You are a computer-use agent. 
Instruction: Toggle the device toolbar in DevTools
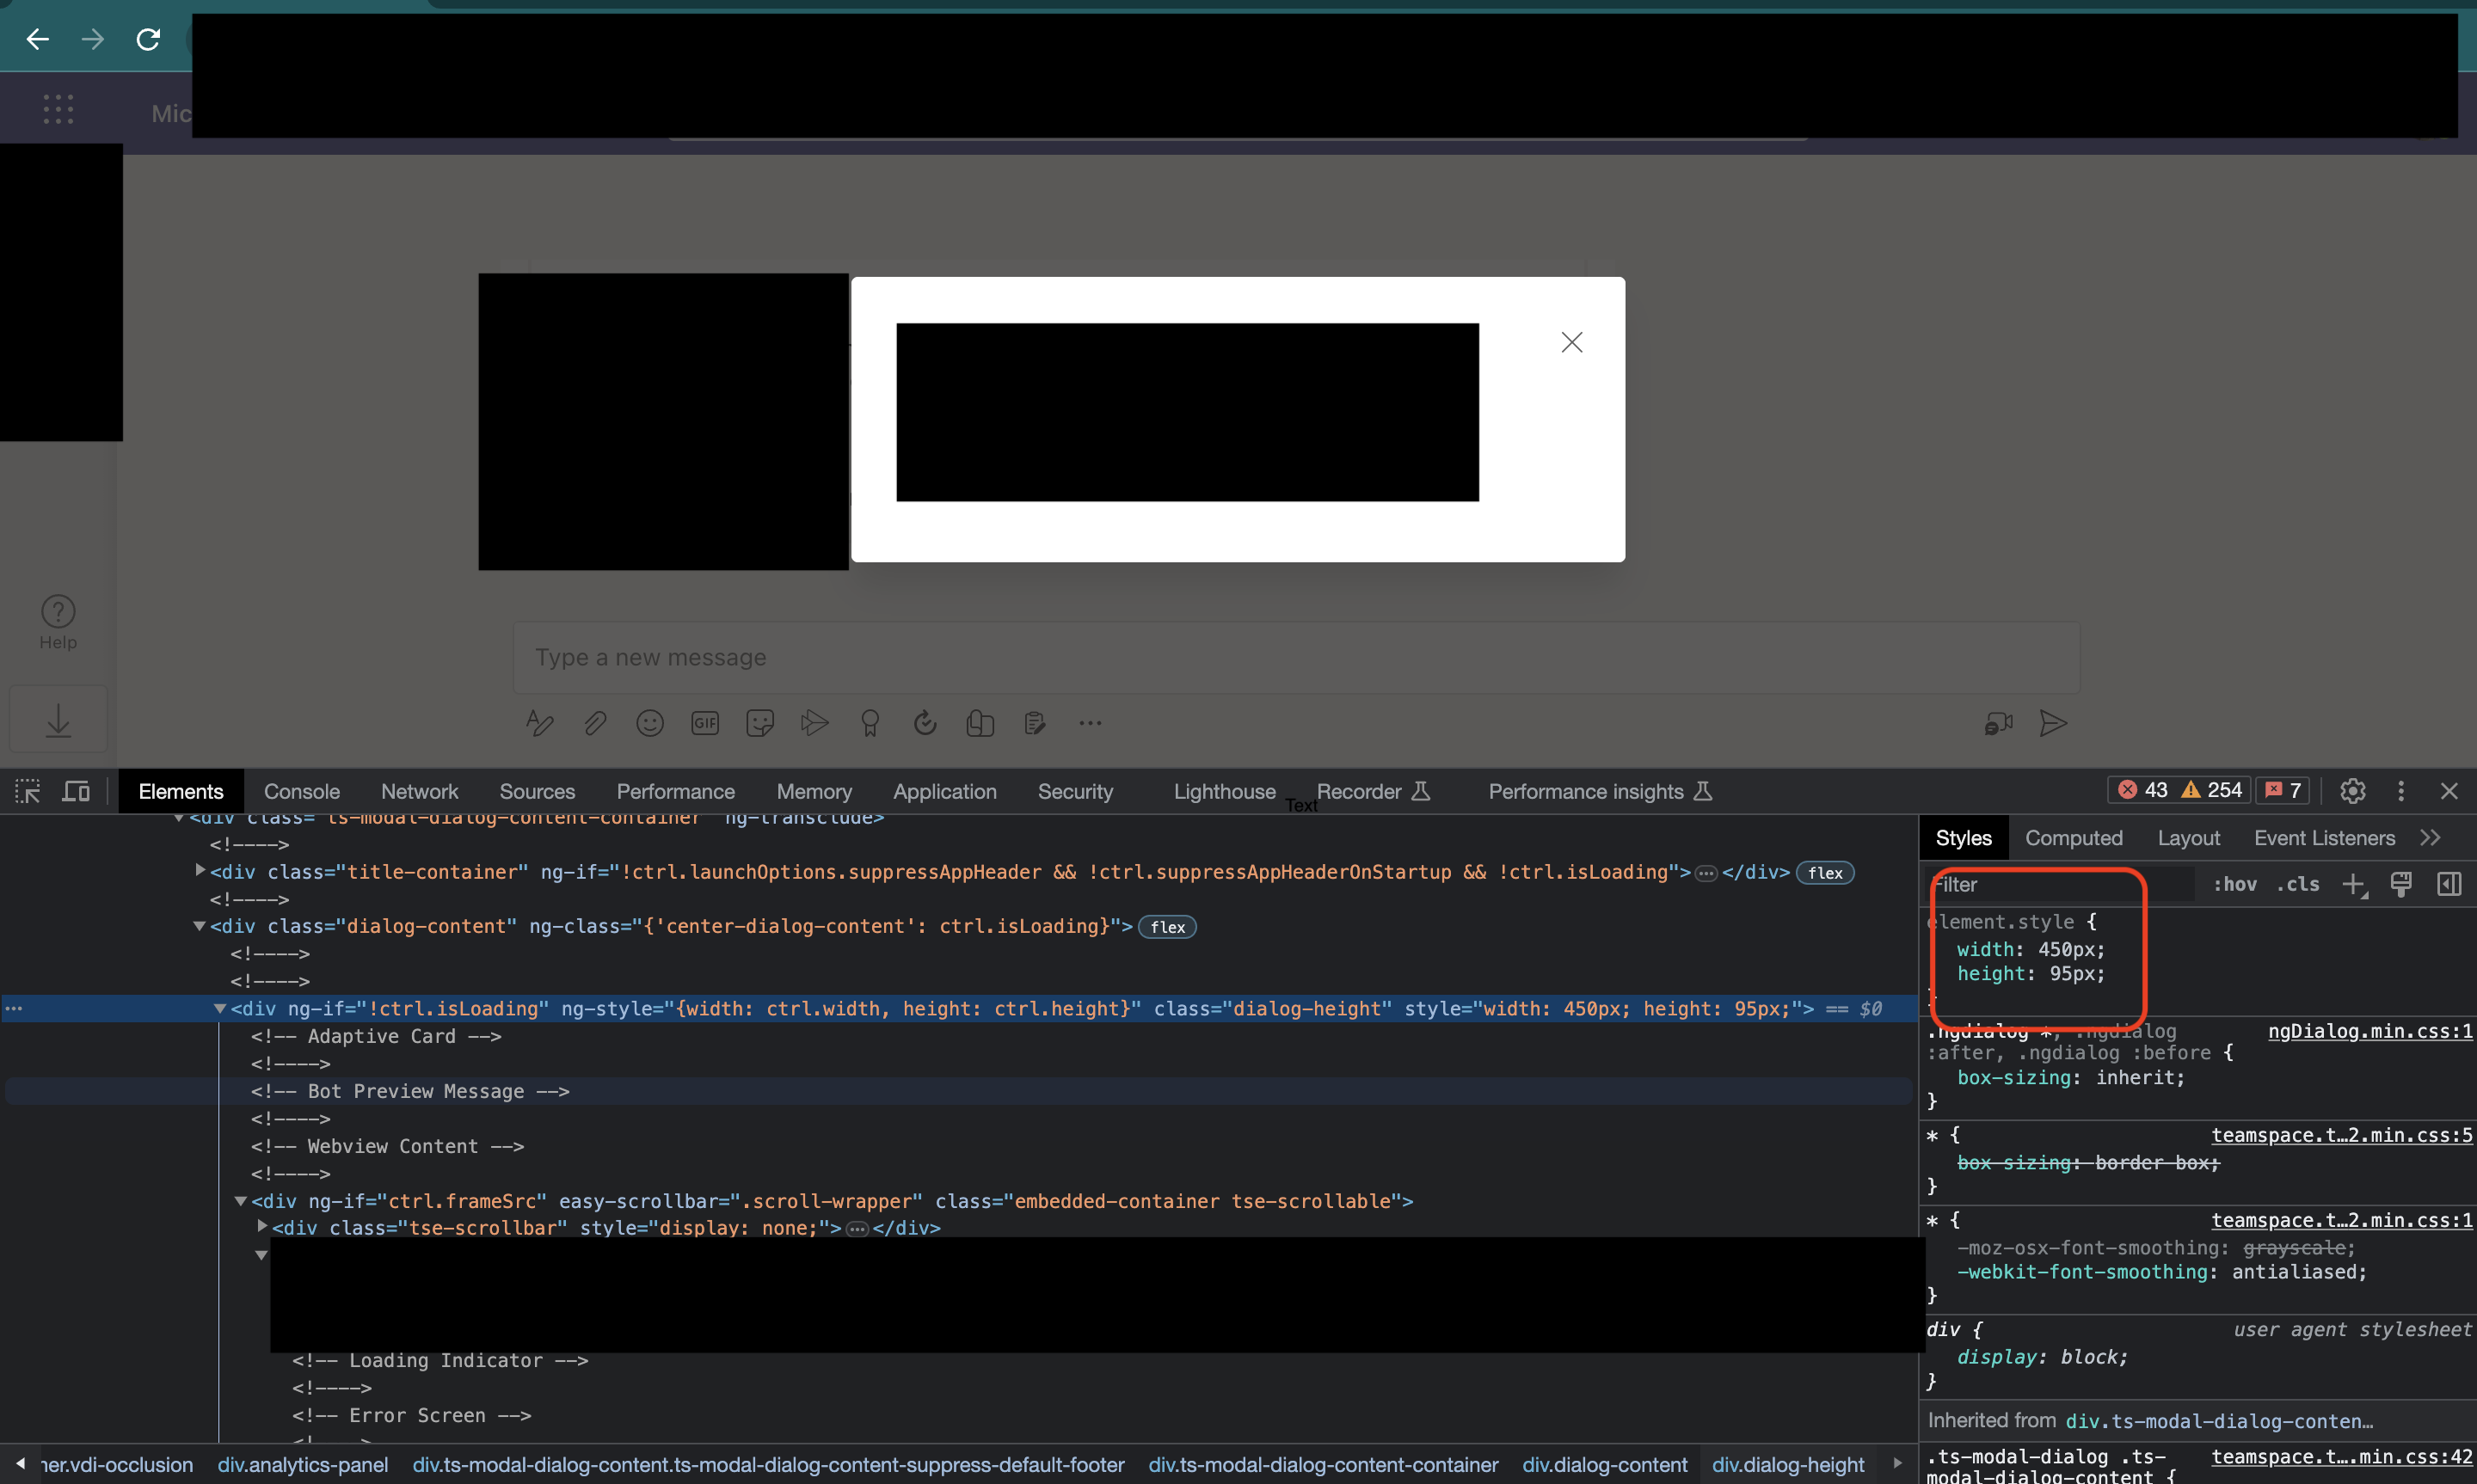pyautogui.click(x=76, y=790)
